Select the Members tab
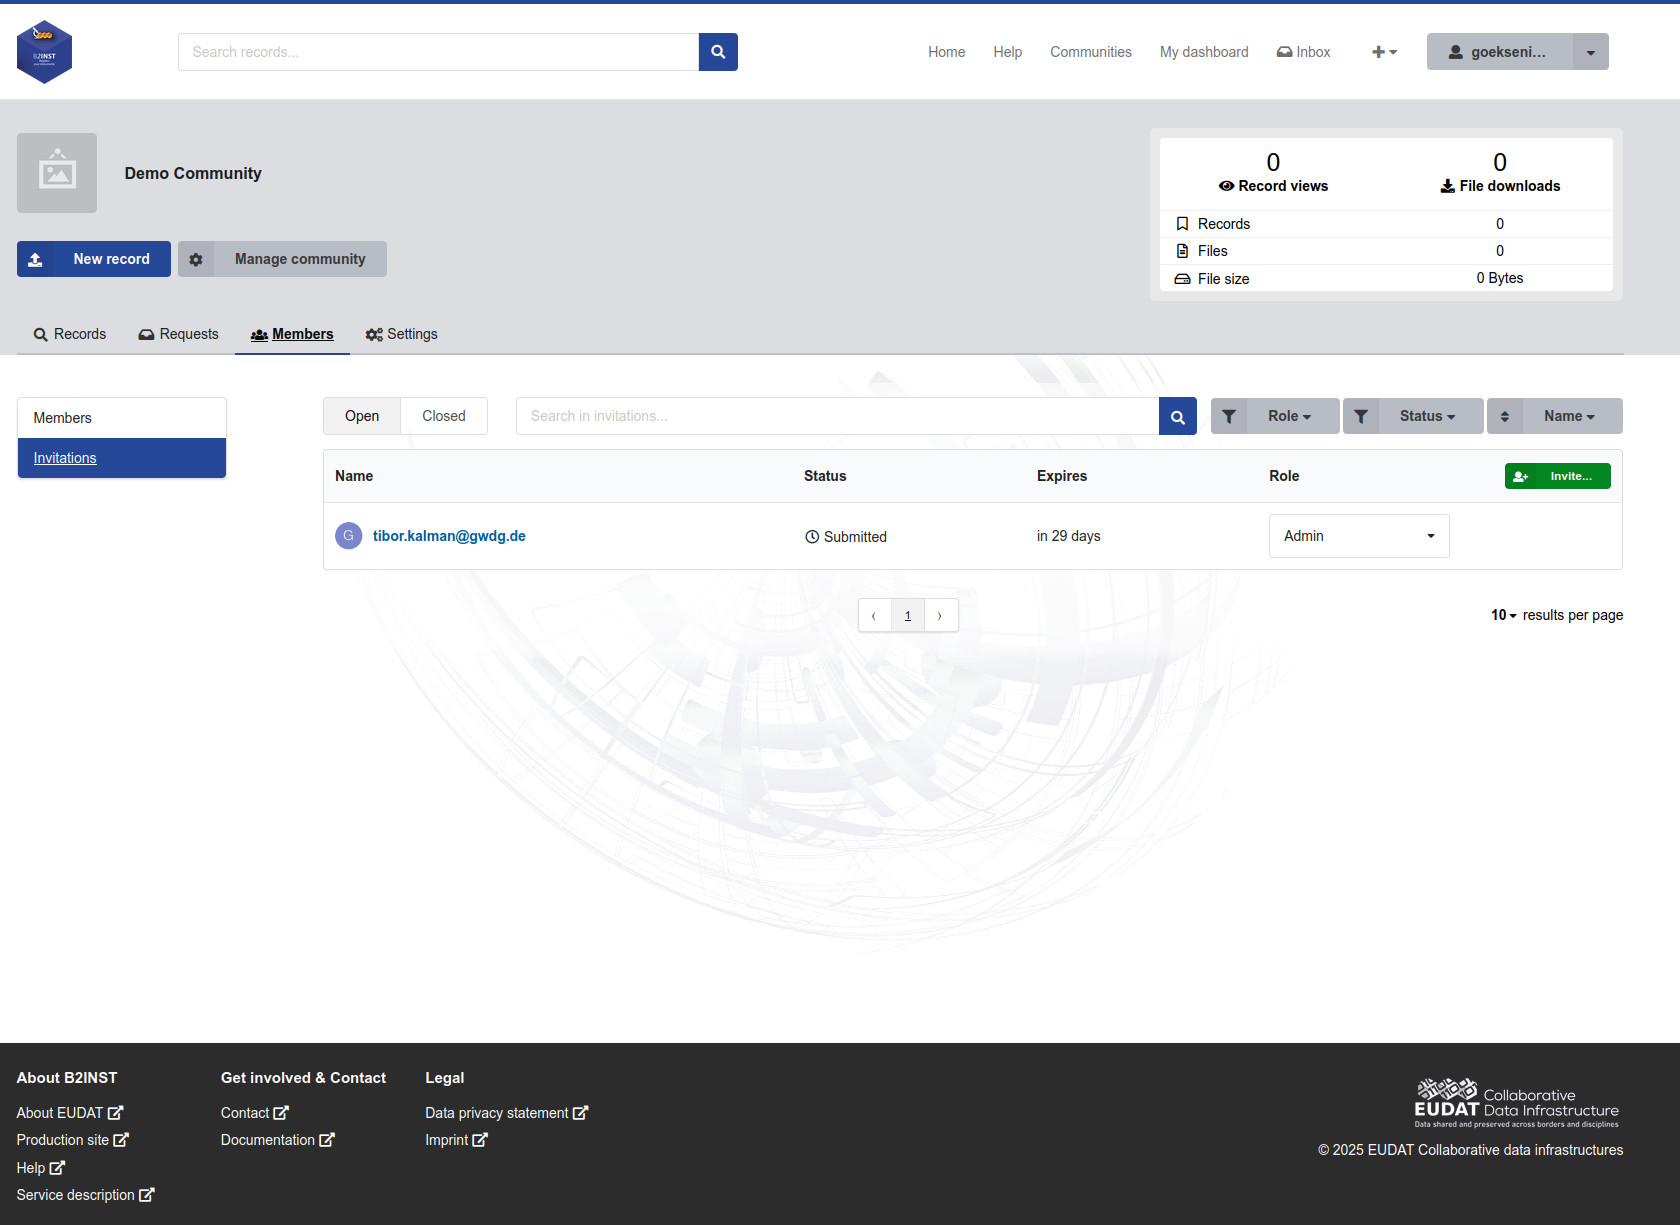Image resolution: width=1680 pixels, height=1225 pixels. click(292, 334)
